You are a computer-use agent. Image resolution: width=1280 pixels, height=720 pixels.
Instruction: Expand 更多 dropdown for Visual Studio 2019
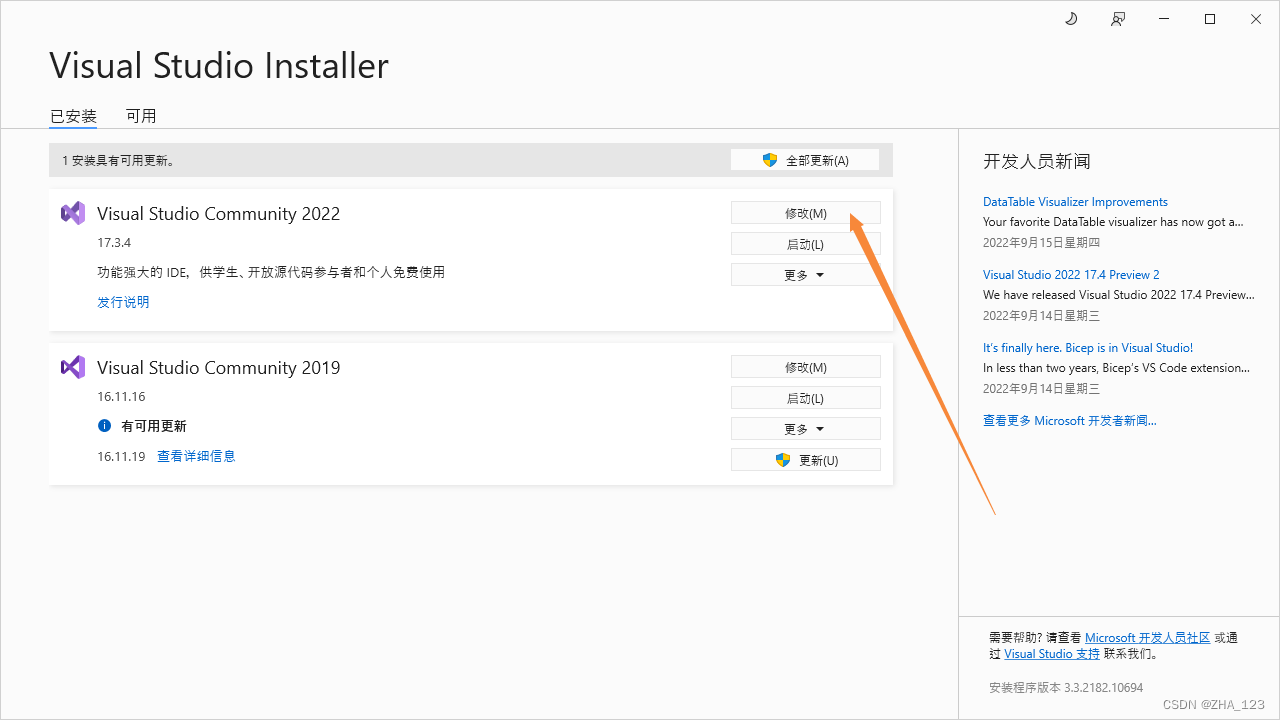point(806,429)
